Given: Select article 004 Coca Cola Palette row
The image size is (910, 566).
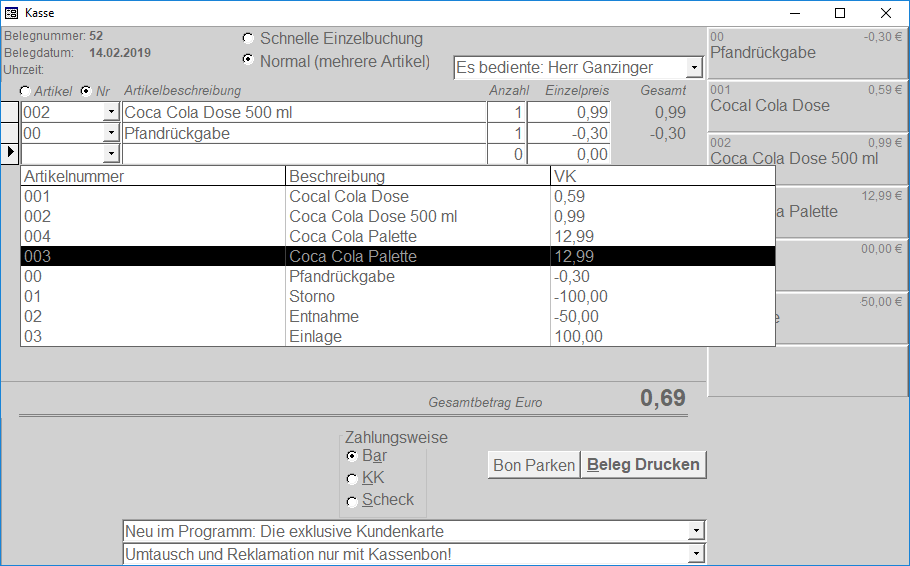Looking at the screenshot, I should (398, 236).
